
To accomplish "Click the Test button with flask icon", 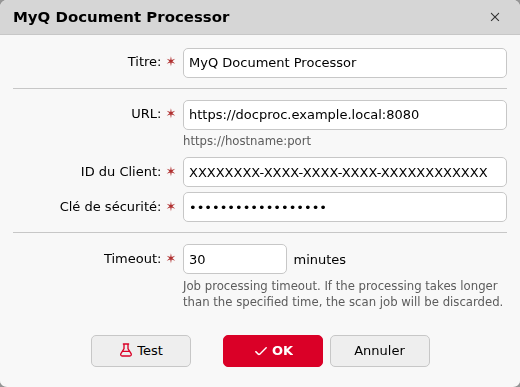I will pyautogui.click(x=141, y=351).
